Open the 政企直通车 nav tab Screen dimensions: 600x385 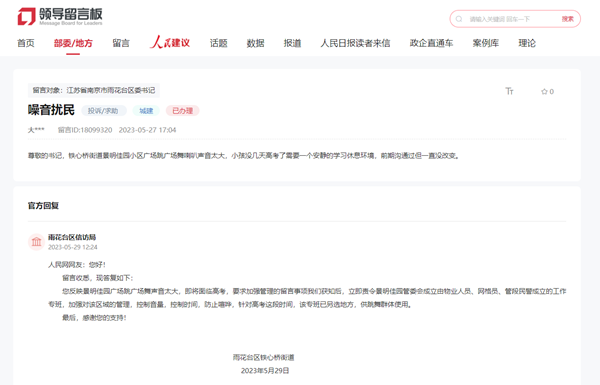(x=431, y=43)
